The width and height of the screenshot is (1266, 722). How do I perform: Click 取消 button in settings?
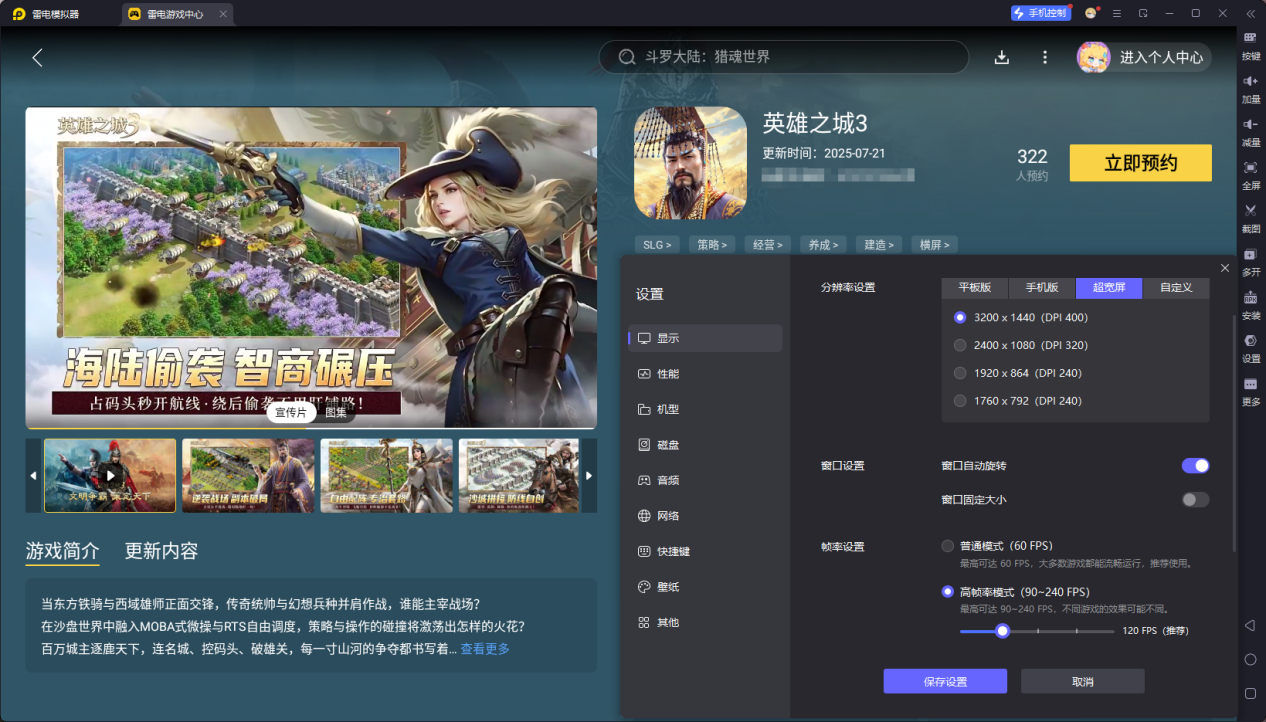click(x=1082, y=681)
